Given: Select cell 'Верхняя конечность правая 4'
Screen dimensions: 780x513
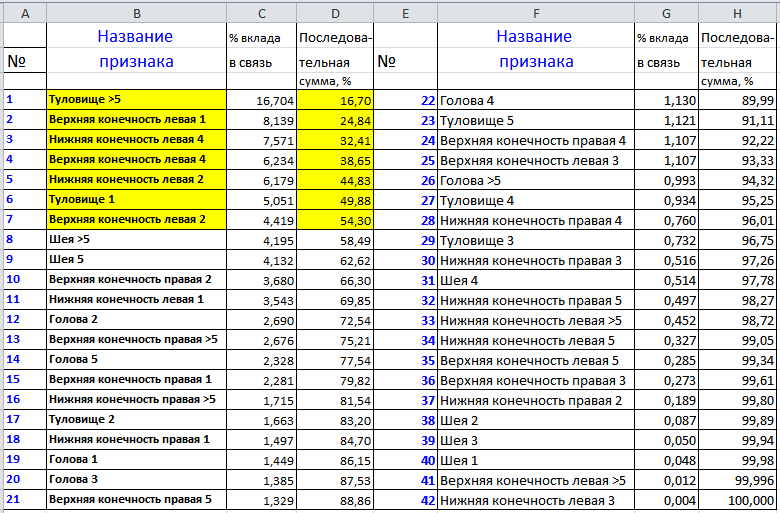Looking at the screenshot, I should [536, 140].
